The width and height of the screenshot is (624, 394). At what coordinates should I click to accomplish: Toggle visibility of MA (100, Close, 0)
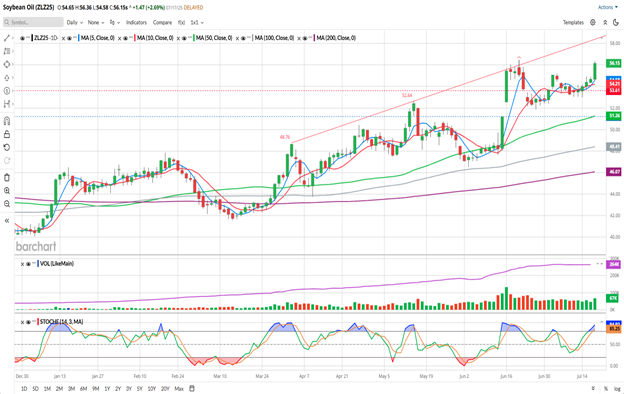tap(243, 38)
